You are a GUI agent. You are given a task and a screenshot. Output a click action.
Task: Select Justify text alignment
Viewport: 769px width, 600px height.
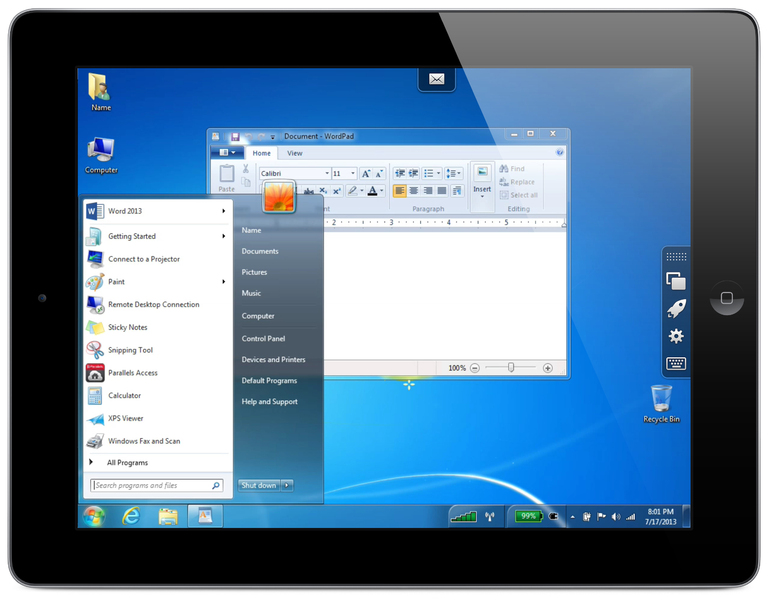pyautogui.click(x=442, y=190)
